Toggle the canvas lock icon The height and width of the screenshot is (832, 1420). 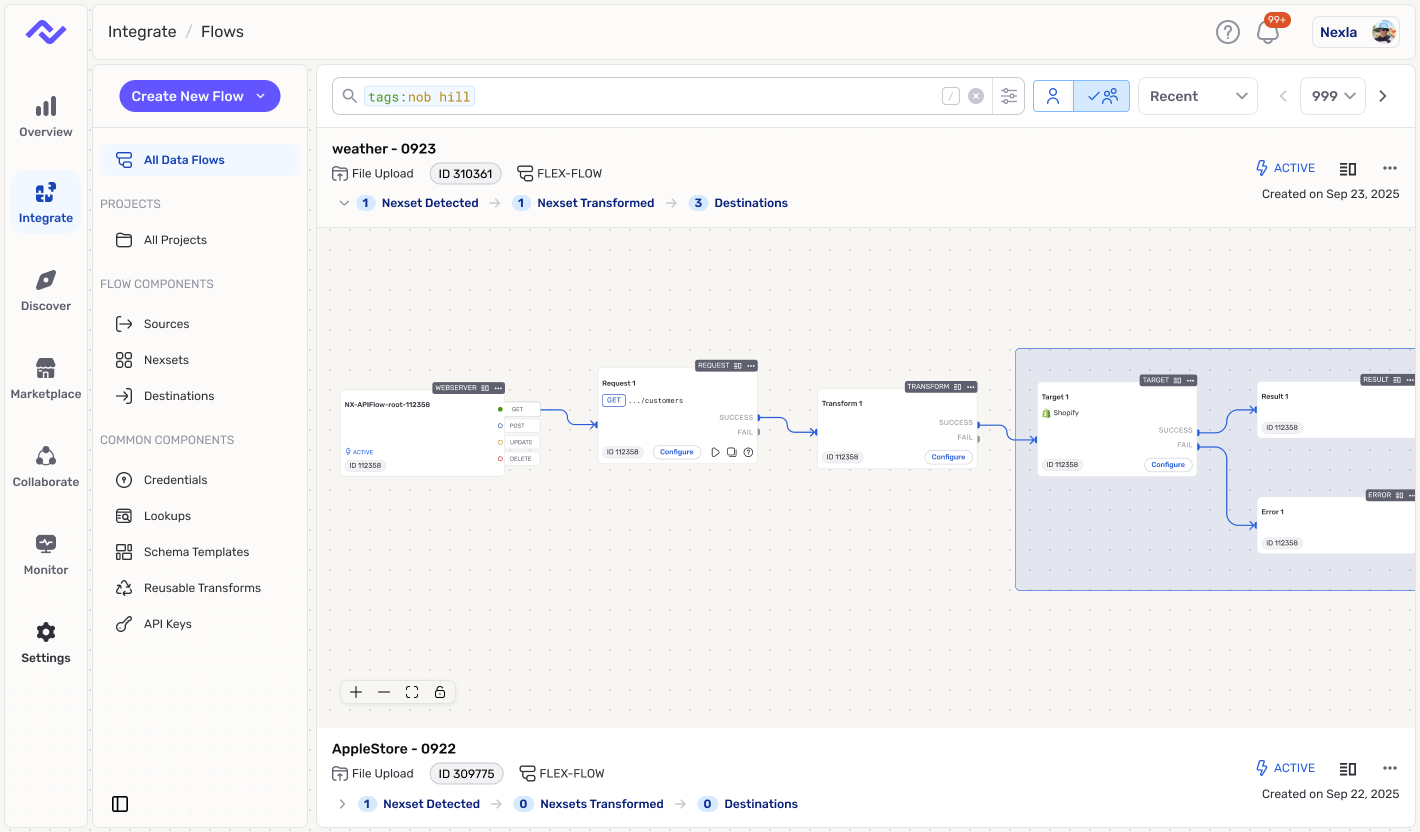(x=440, y=691)
